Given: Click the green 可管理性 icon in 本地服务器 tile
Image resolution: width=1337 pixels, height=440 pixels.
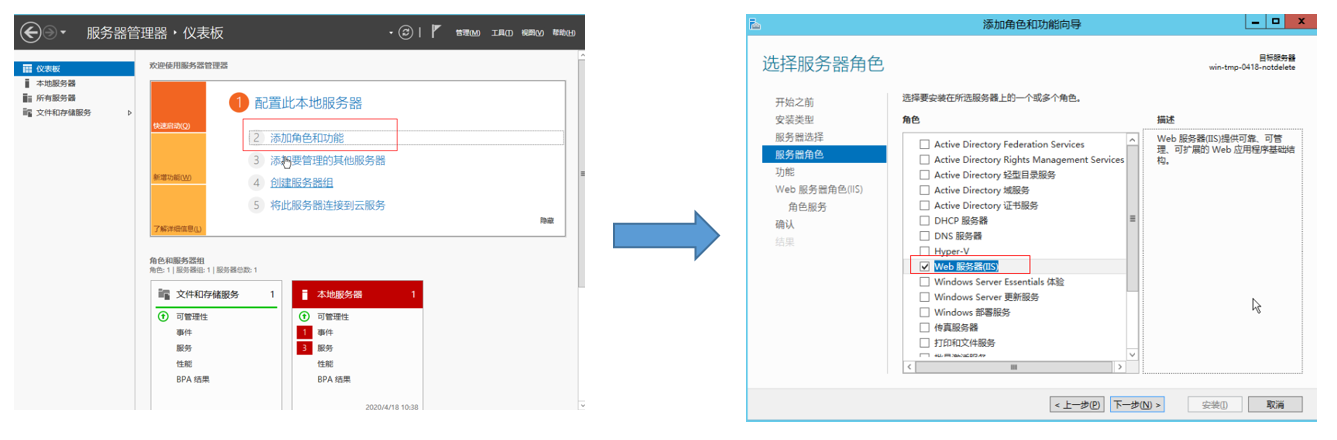Looking at the screenshot, I should click(x=304, y=316).
